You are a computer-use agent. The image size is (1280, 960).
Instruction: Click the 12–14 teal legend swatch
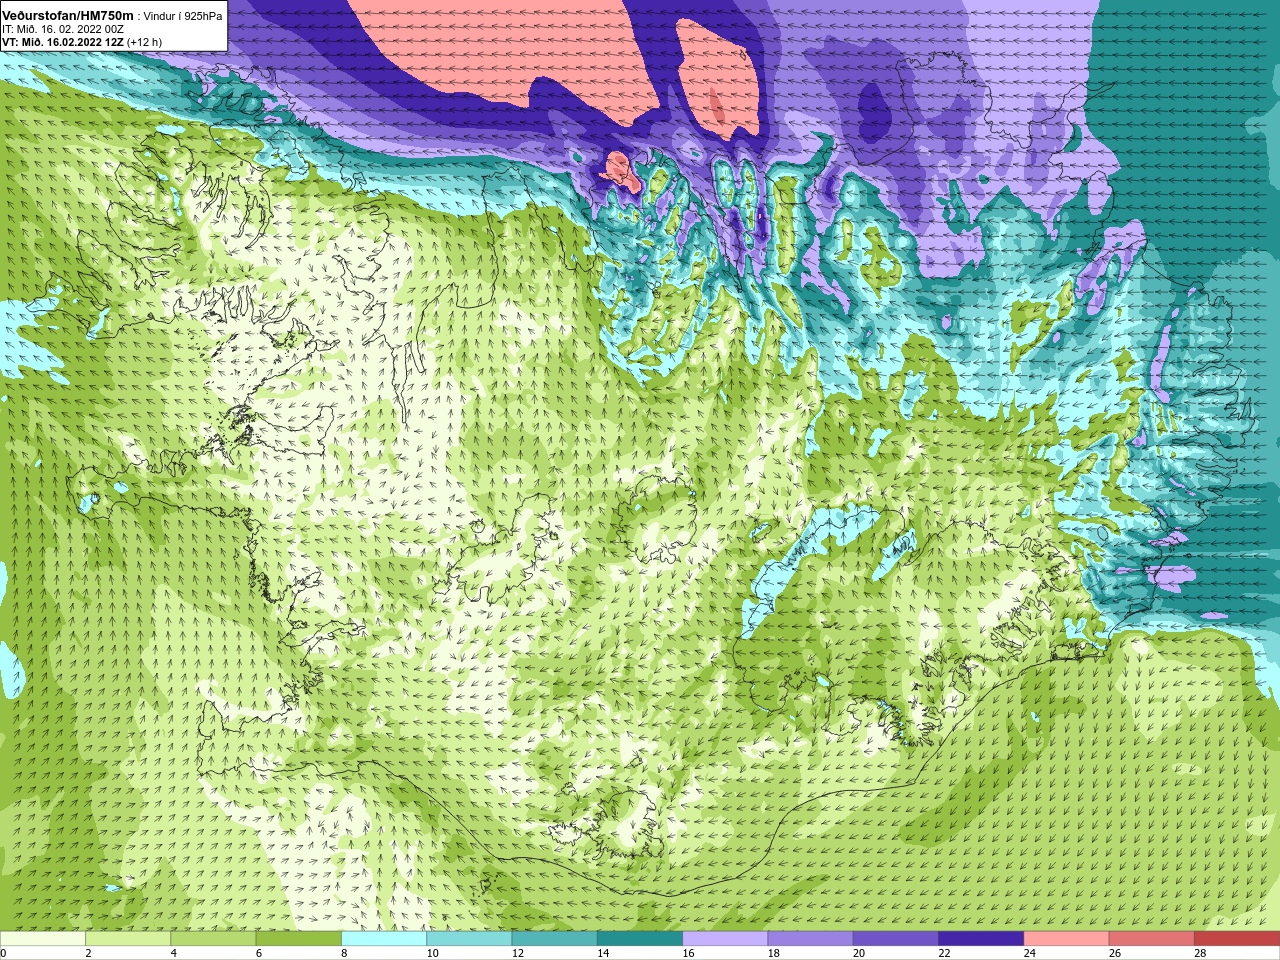[554, 939]
